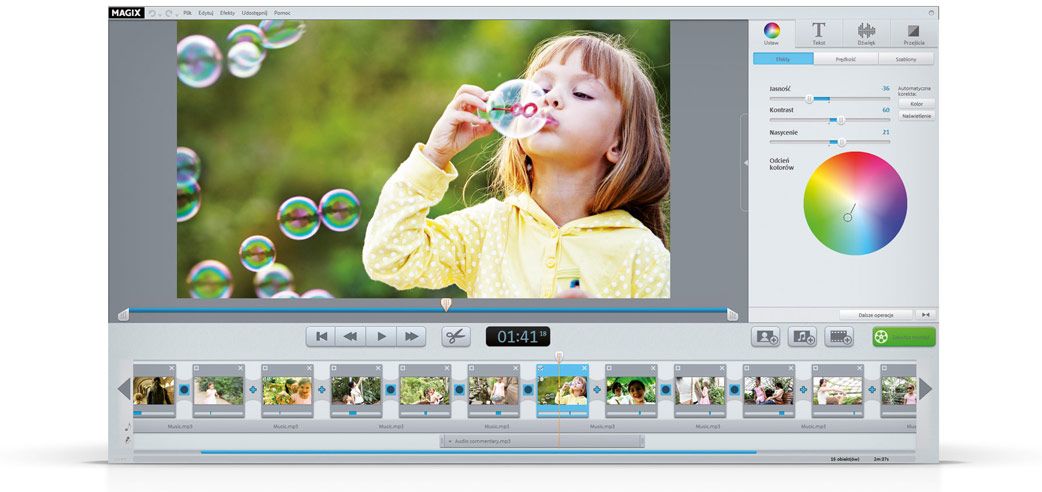Toggle the checkbox on the second timeline clip
1042x492 pixels.
[x=197, y=368]
